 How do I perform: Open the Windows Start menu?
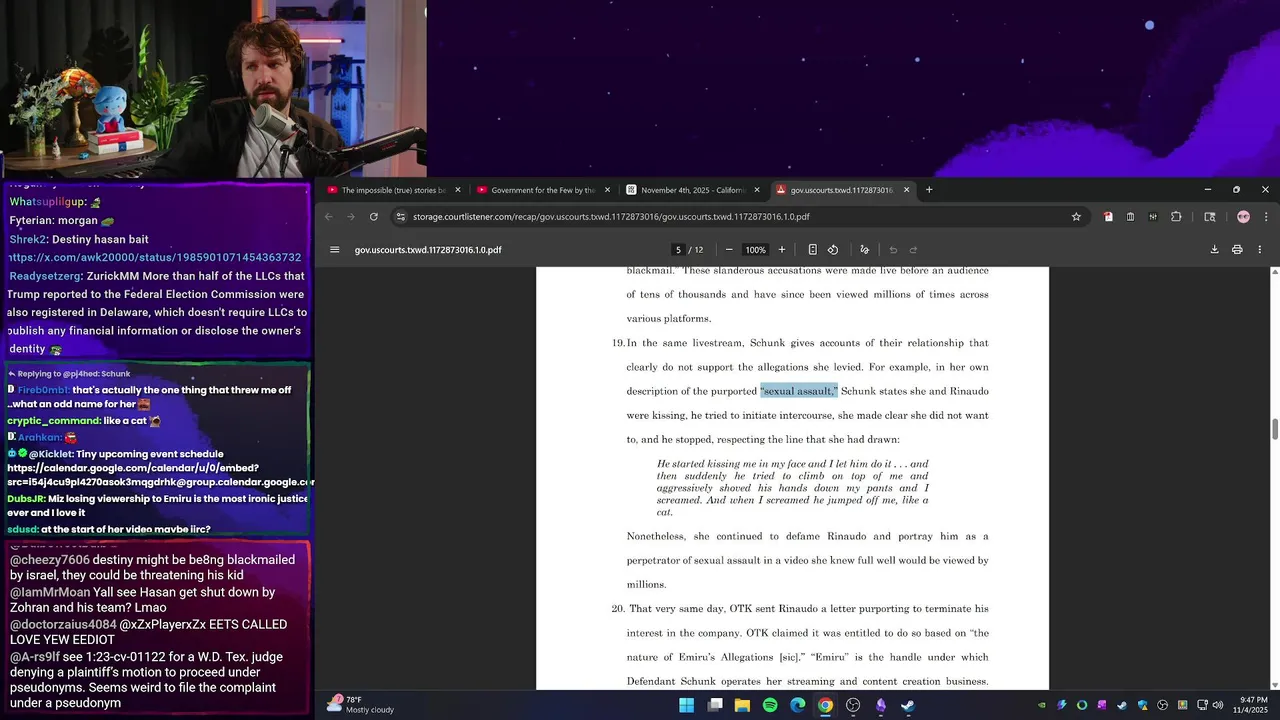[x=687, y=705]
